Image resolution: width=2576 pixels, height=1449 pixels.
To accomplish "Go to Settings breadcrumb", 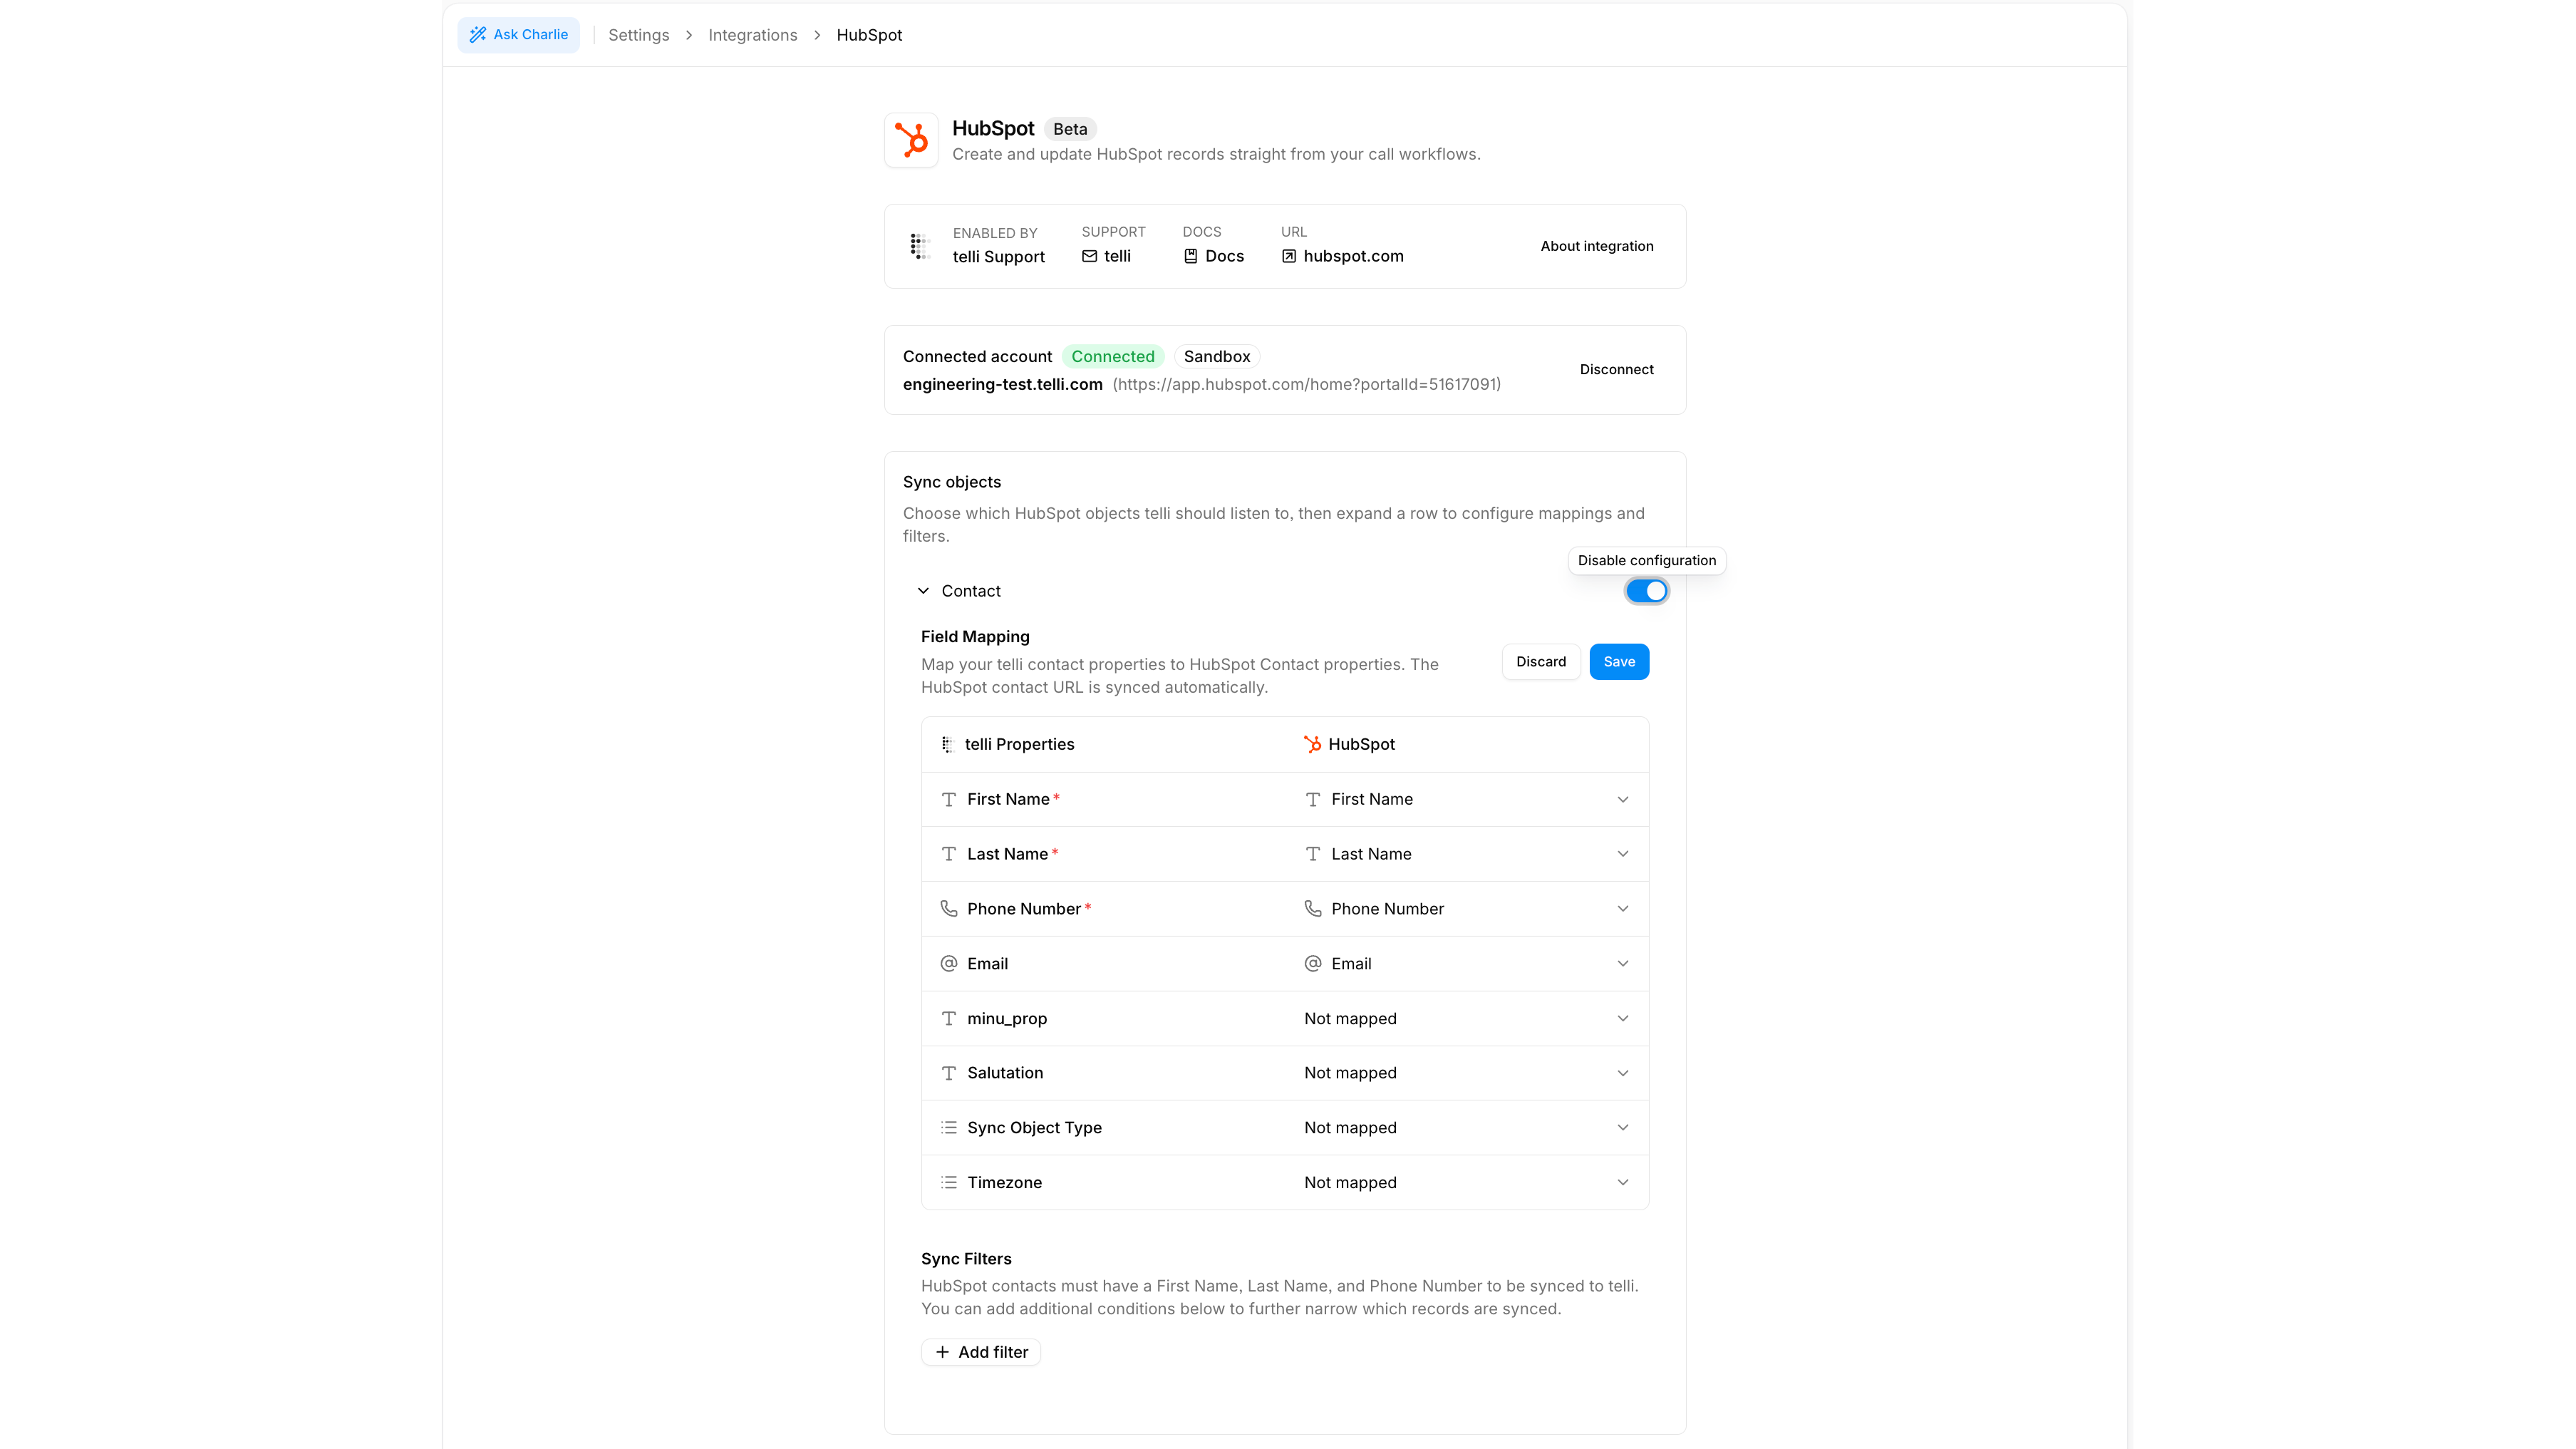I will tap(638, 35).
